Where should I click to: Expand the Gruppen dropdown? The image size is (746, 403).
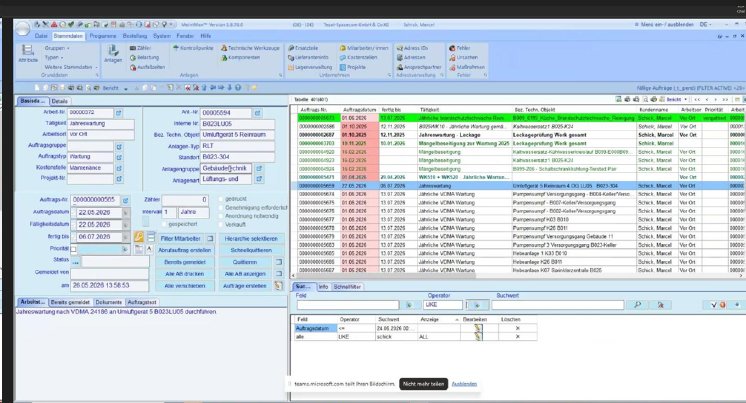[x=57, y=48]
